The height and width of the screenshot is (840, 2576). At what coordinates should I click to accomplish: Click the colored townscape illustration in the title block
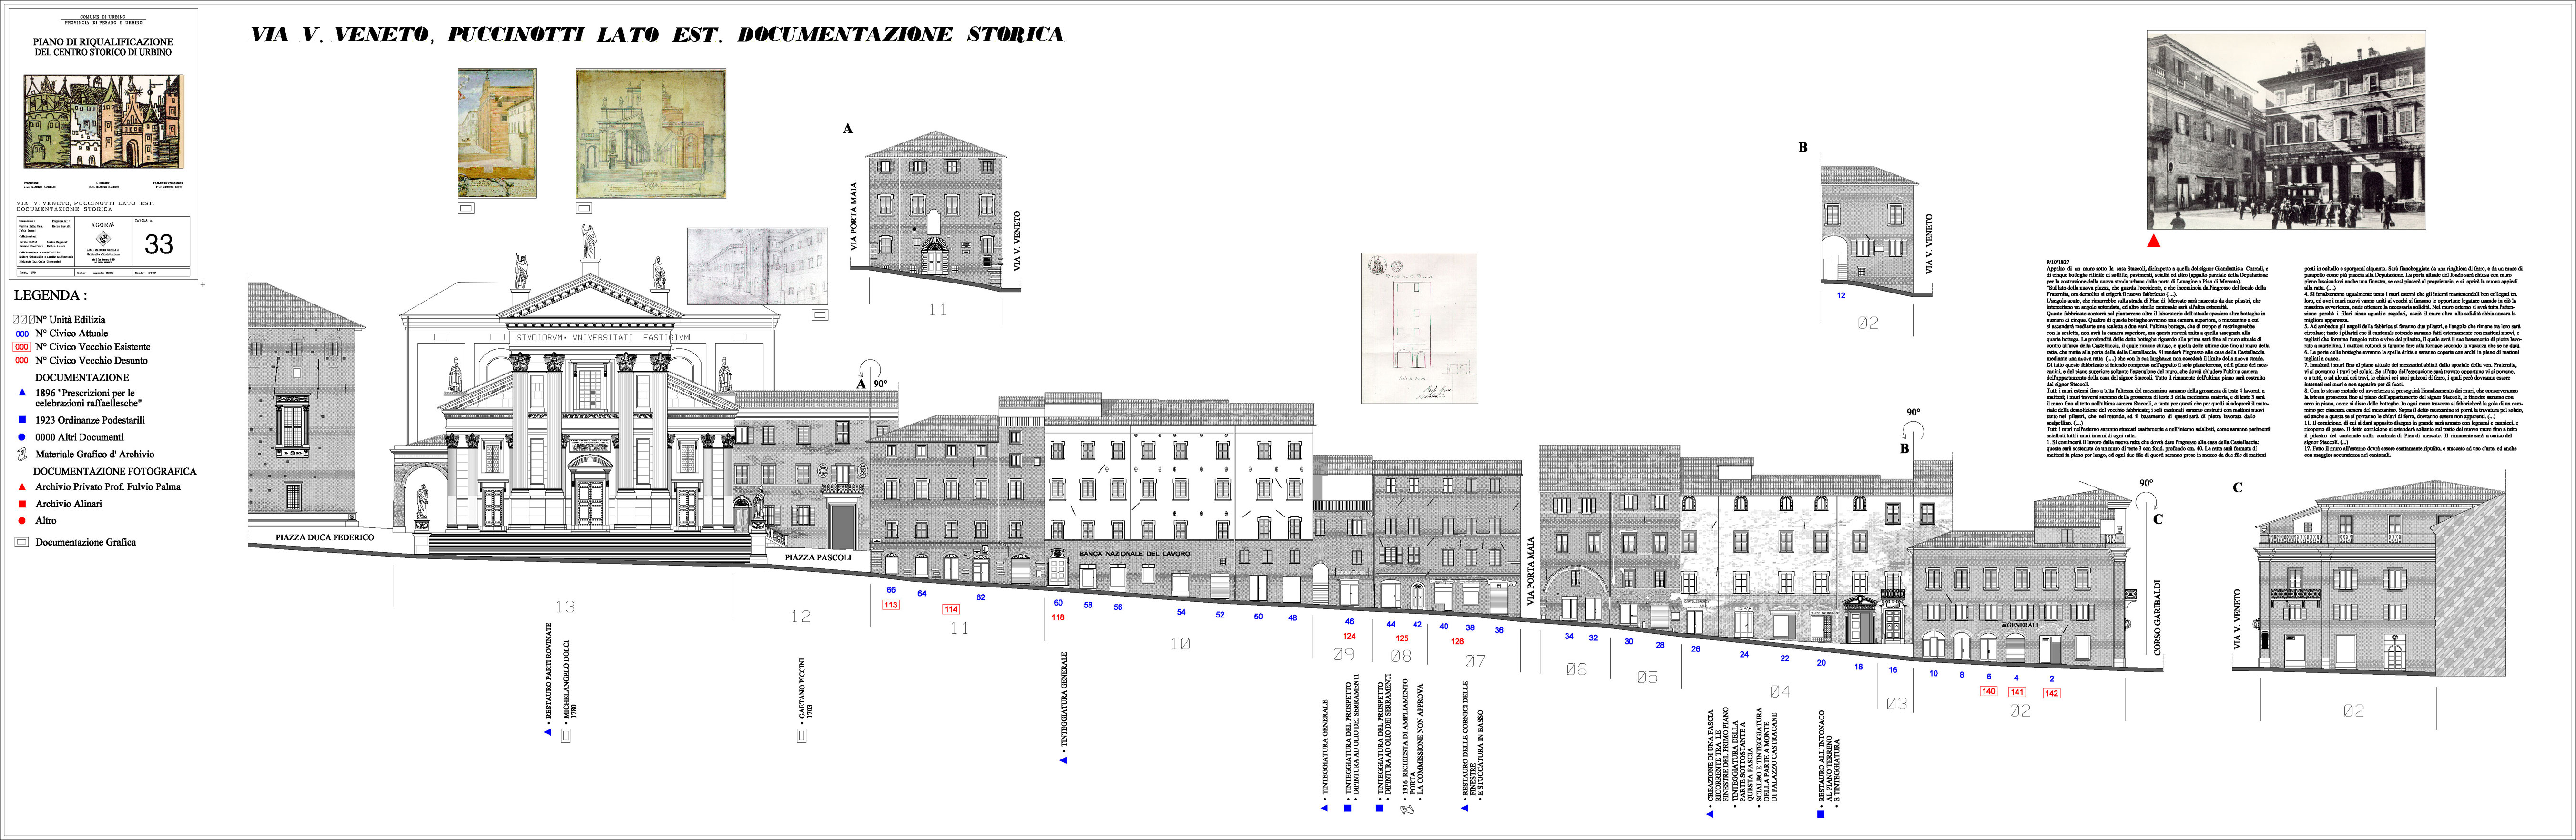[x=103, y=120]
